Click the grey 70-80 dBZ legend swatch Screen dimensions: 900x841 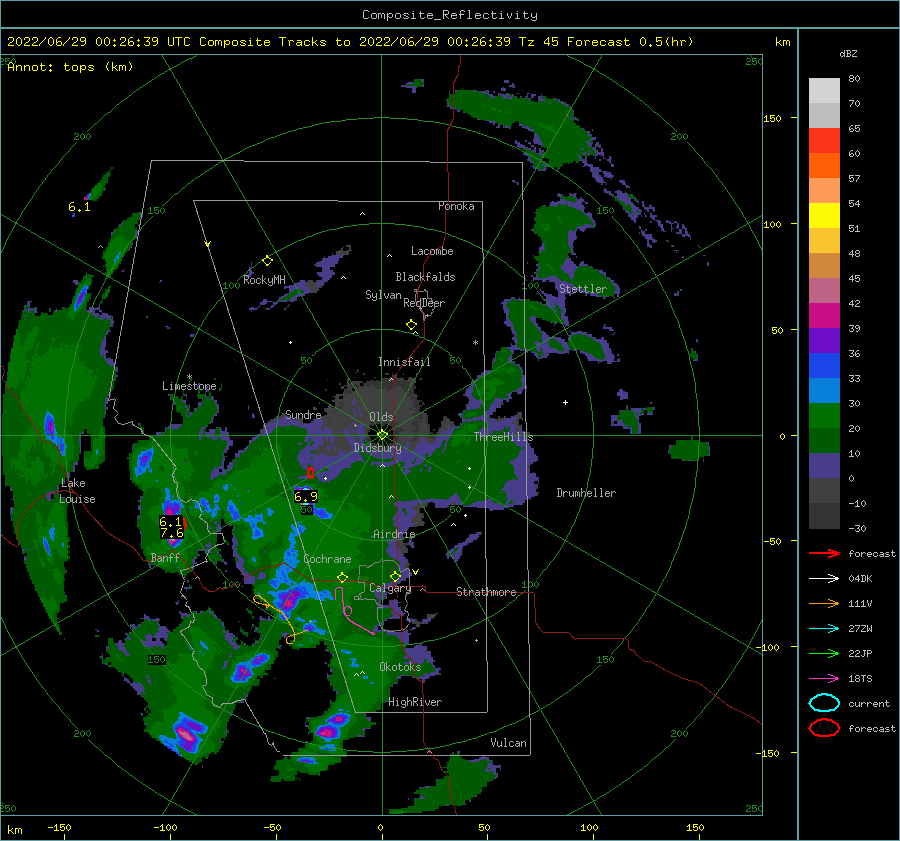(x=824, y=91)
